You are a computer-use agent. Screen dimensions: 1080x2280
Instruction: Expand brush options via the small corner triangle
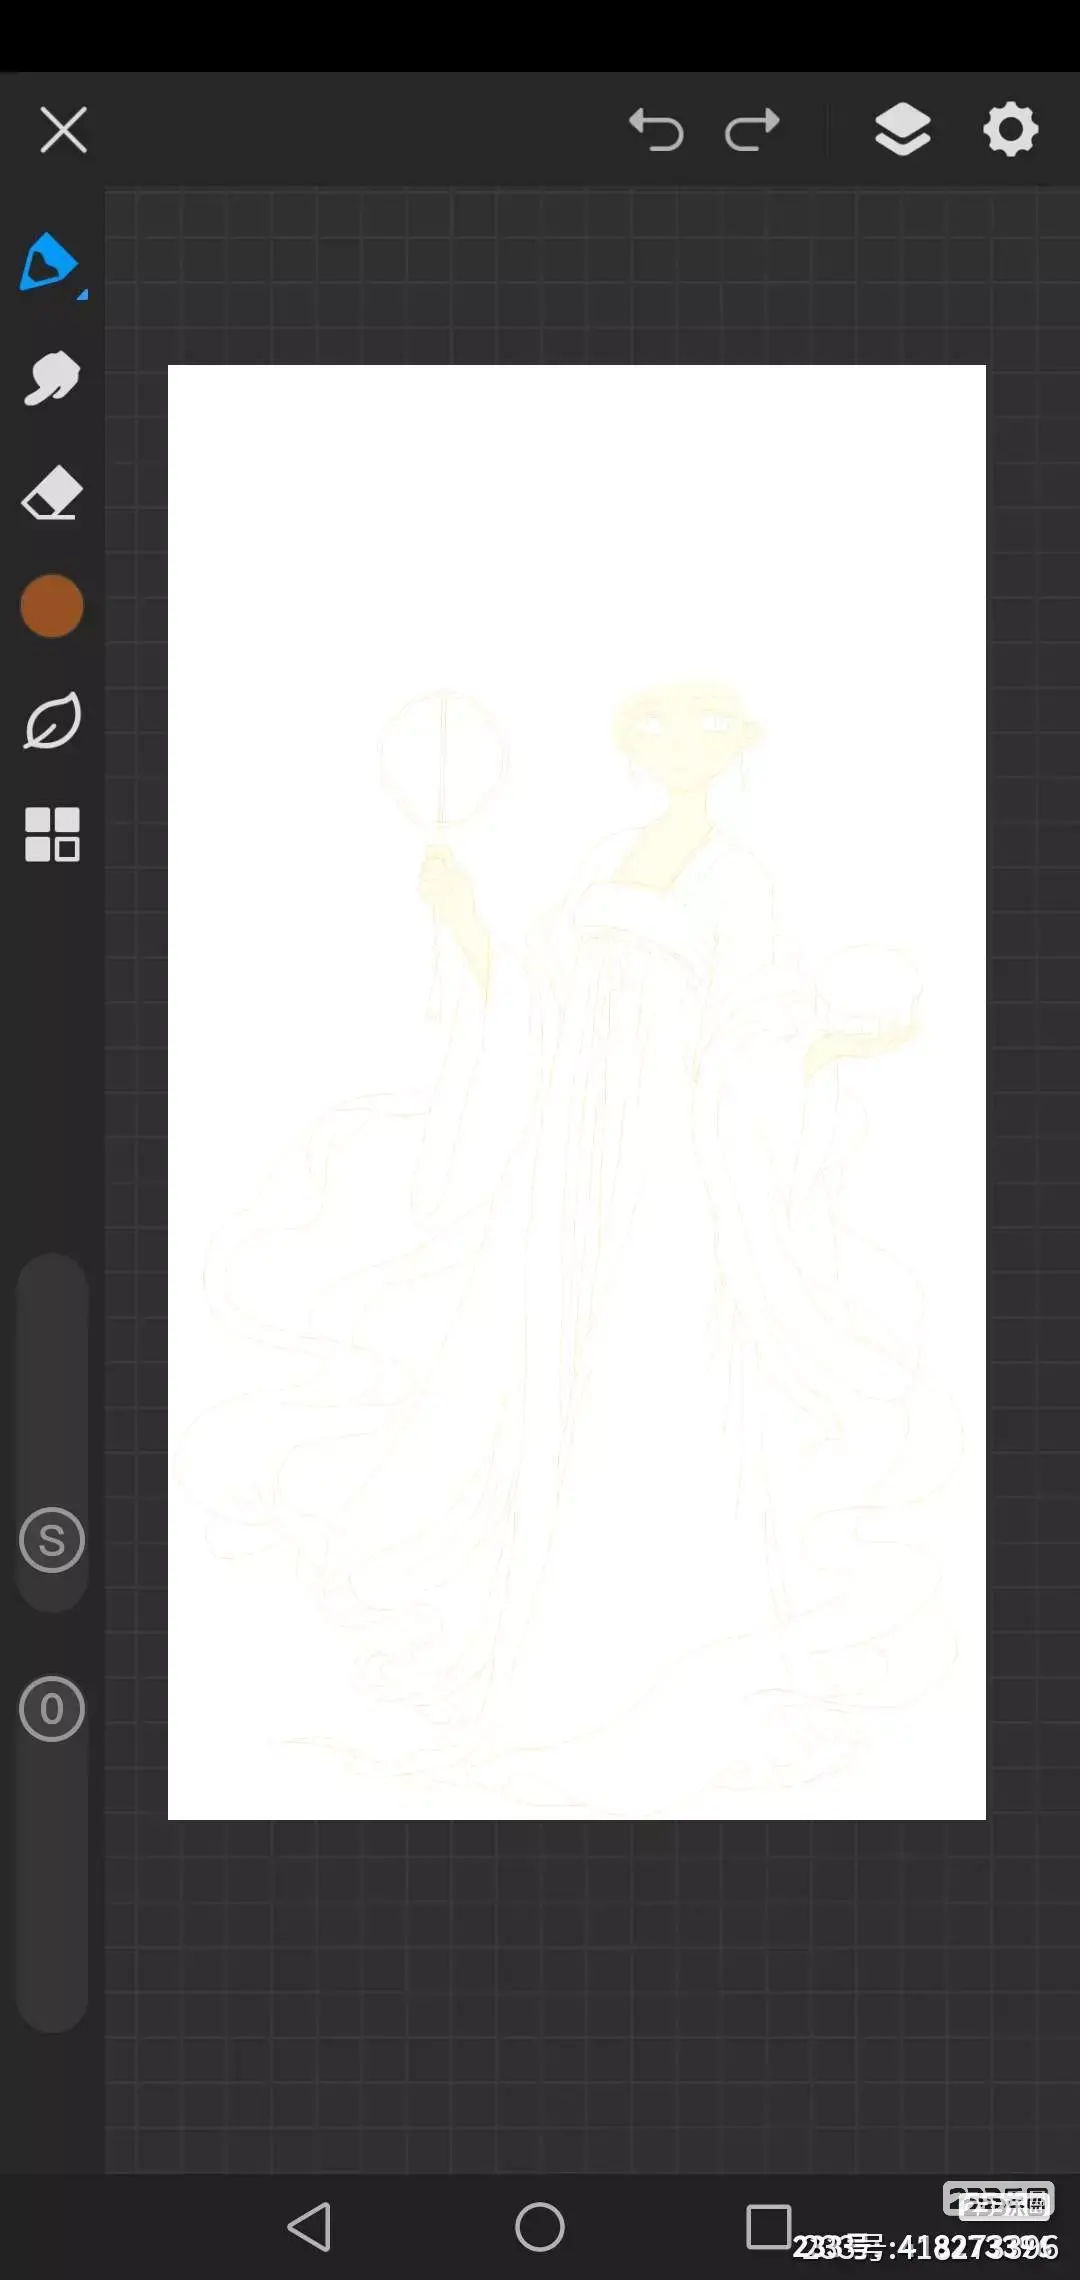point(82,295)
